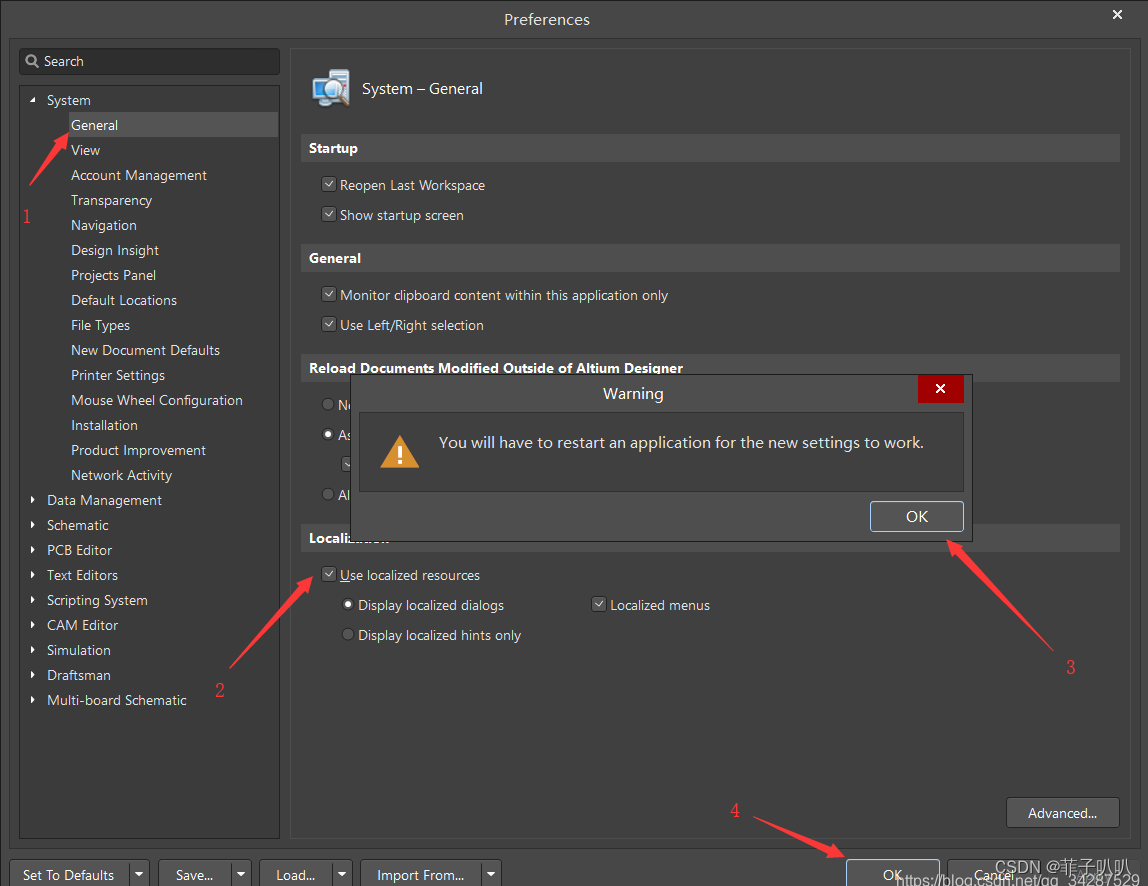1148x886 pixels.
Task: Toggle Reopen Last Workspace checkbox
Action: (329, 185)
